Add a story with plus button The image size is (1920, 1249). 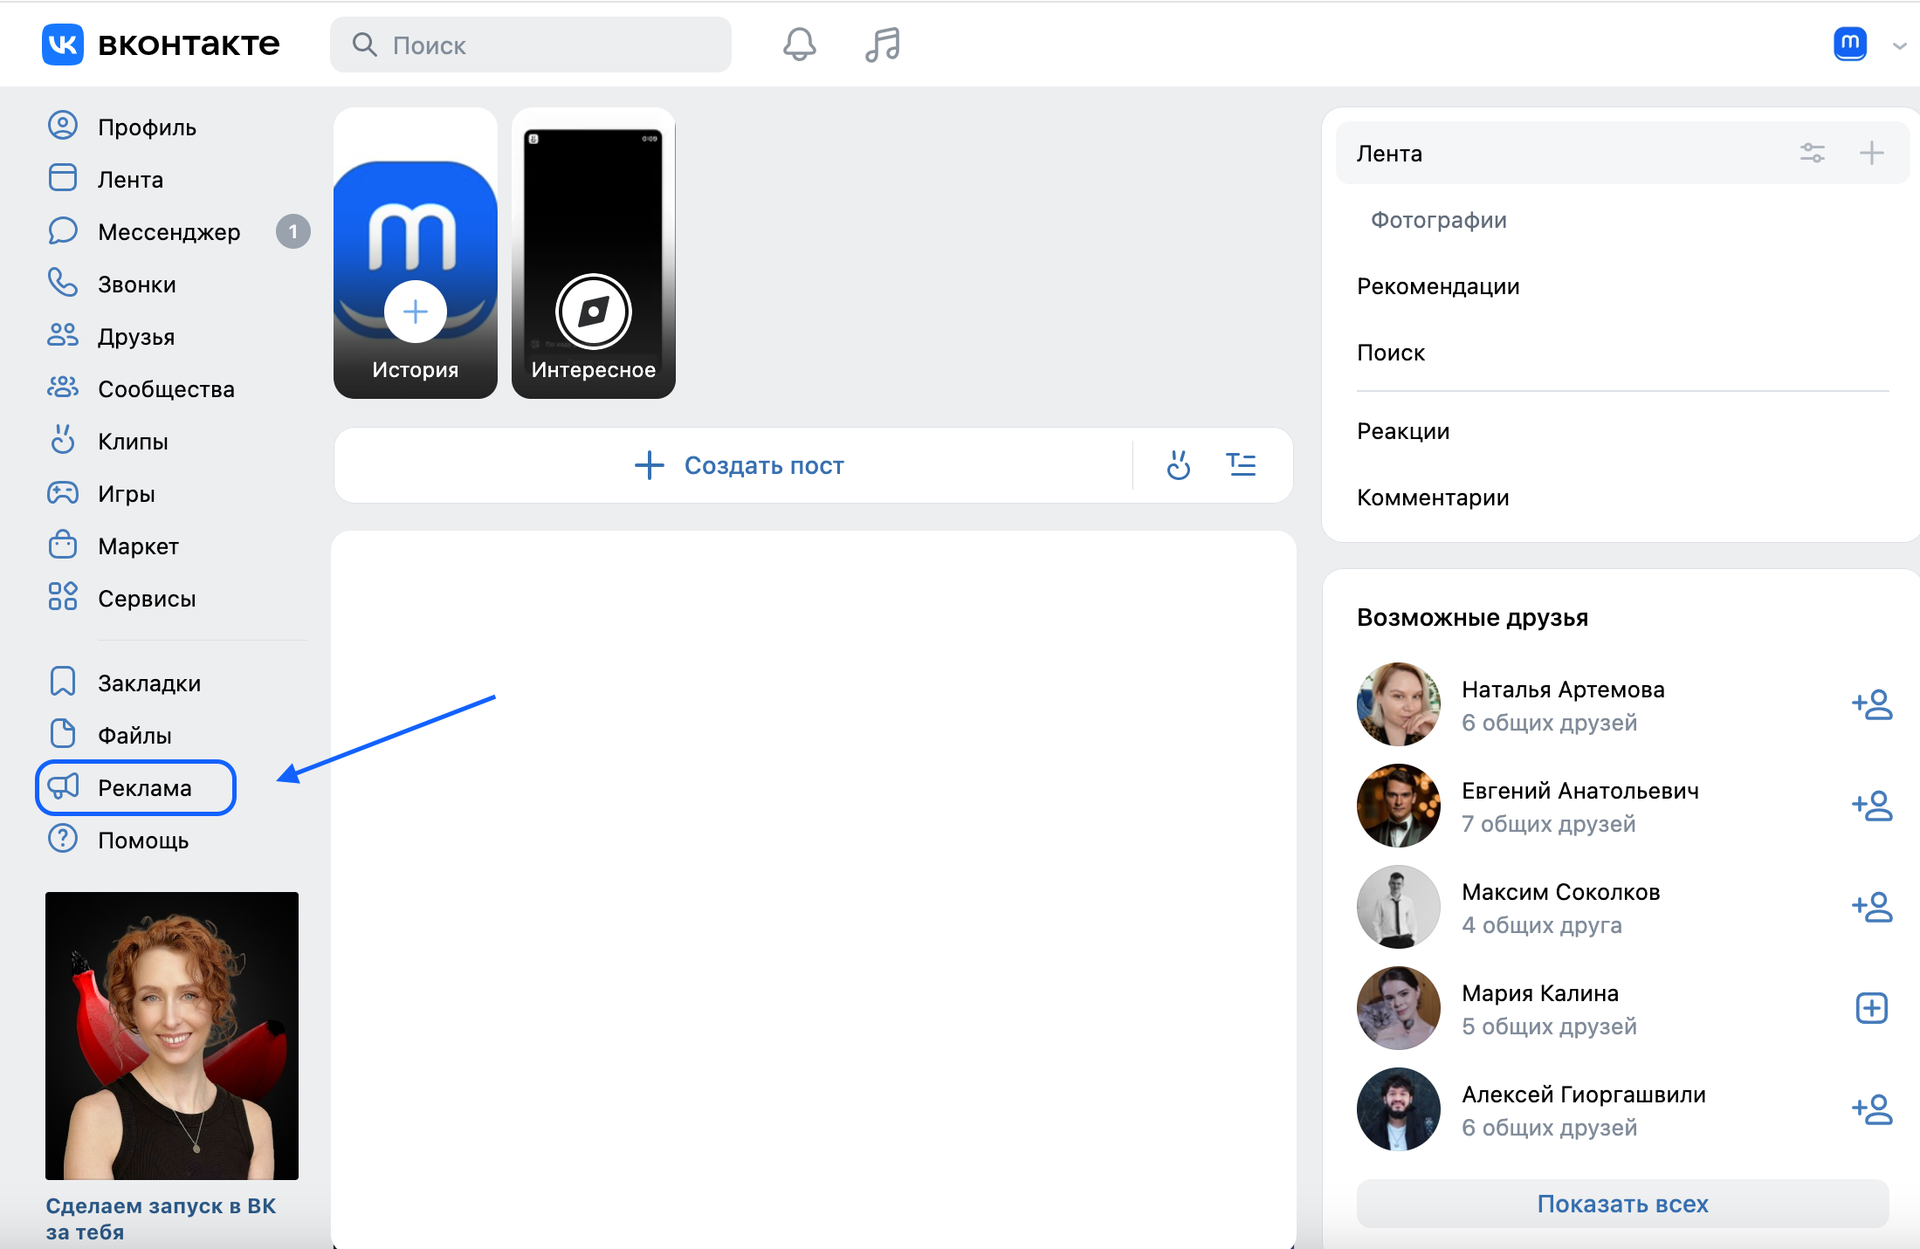click(x=415, y=312)
